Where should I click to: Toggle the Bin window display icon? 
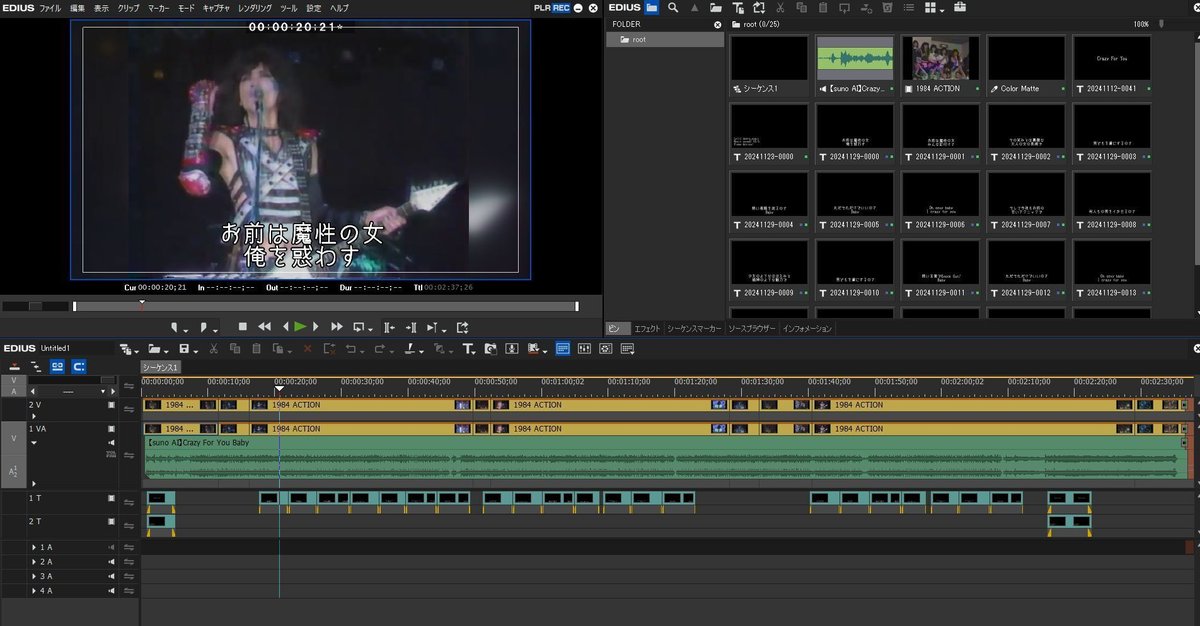[x=562, y=349]
